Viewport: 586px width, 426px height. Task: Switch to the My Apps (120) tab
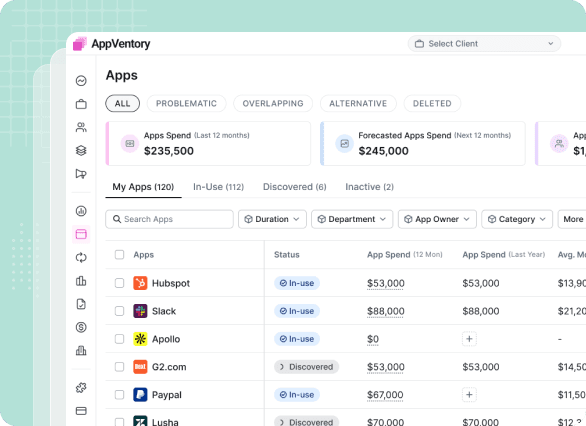click(143, 187)
